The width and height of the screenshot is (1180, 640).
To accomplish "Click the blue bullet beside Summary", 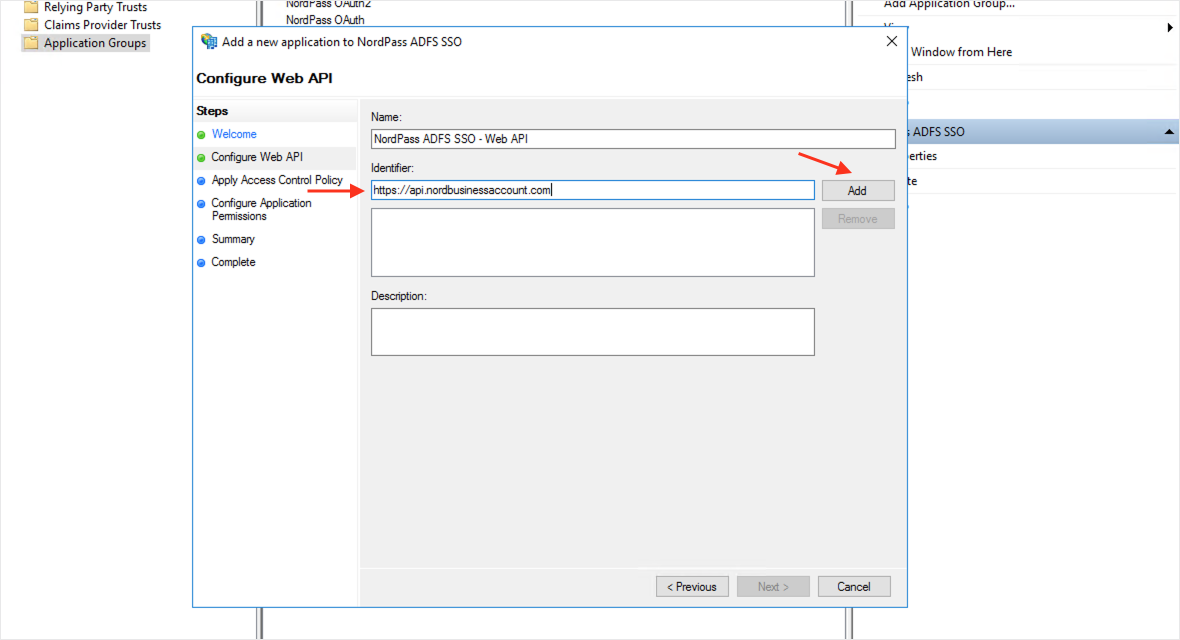I will click(x=201, y=240).
